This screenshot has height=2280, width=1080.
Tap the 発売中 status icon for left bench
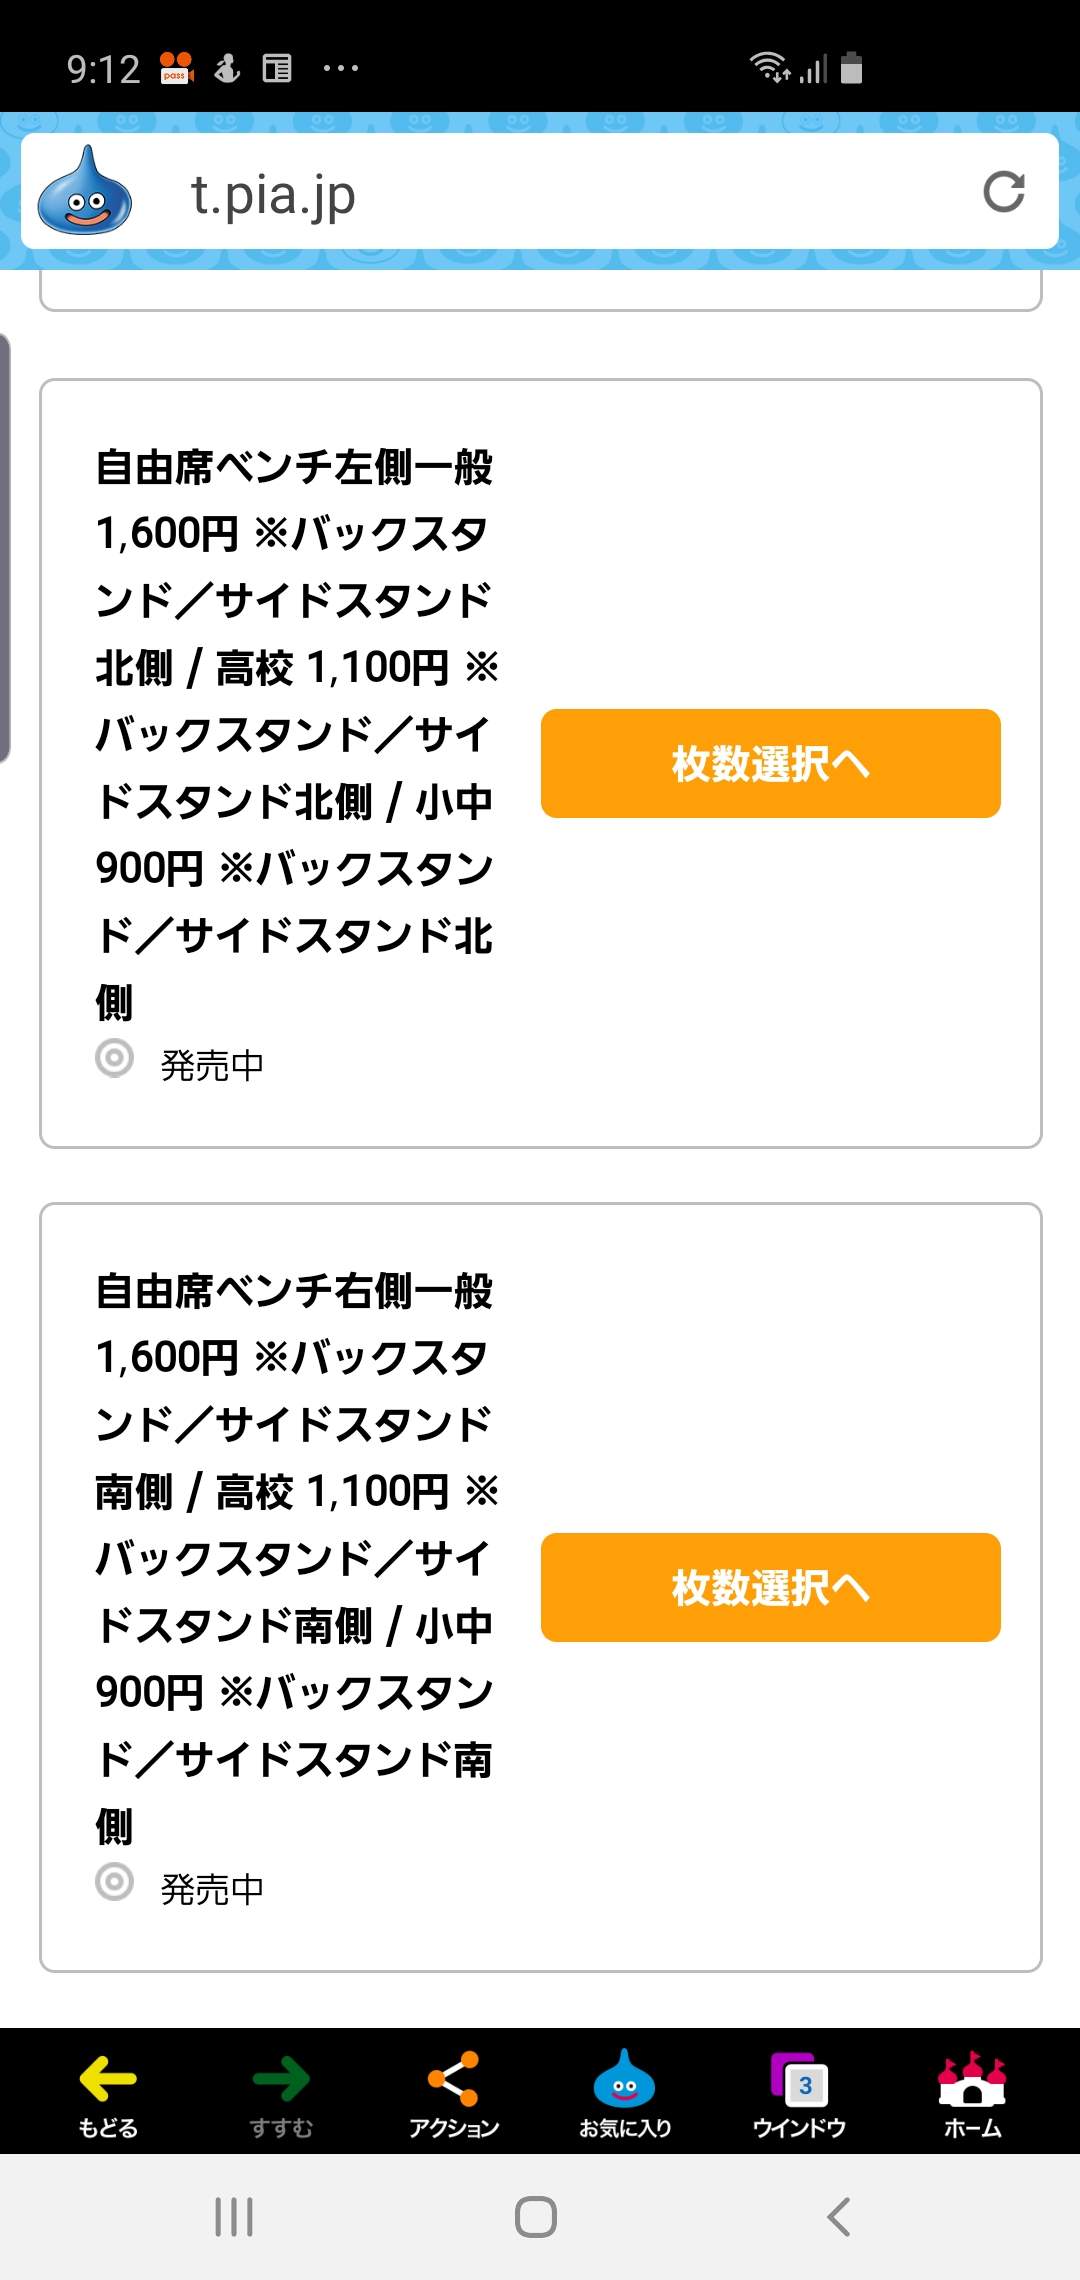(114, 1059)
